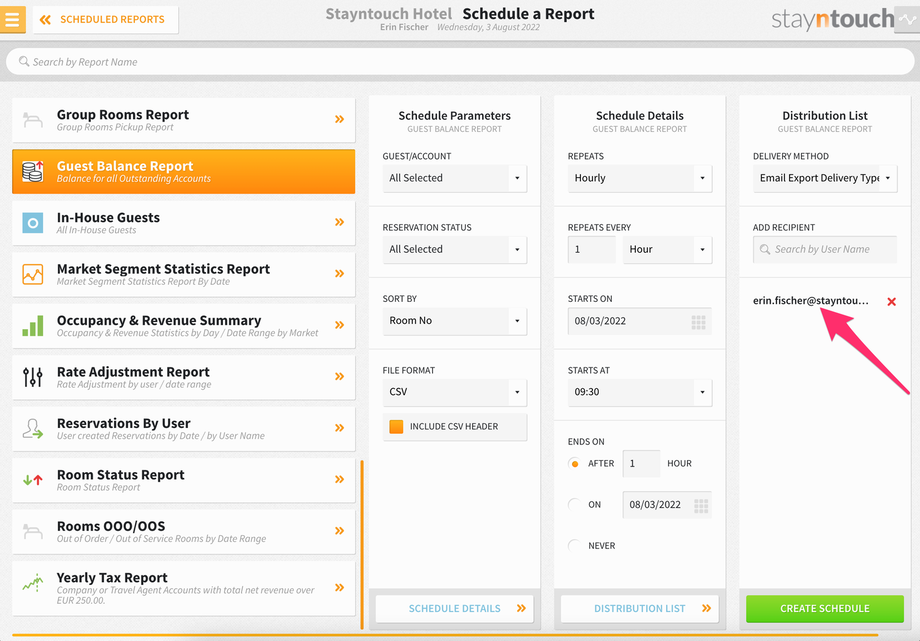Image resolution: width=920 pixels, height=641 pixels.
Task: Click report list orange vertical scrollbar
Action: click(x=362, y=544)
